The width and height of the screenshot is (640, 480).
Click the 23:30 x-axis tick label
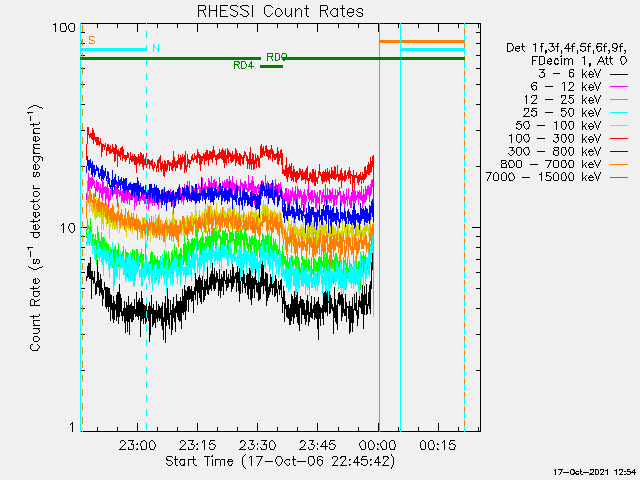tap(258, 445)
